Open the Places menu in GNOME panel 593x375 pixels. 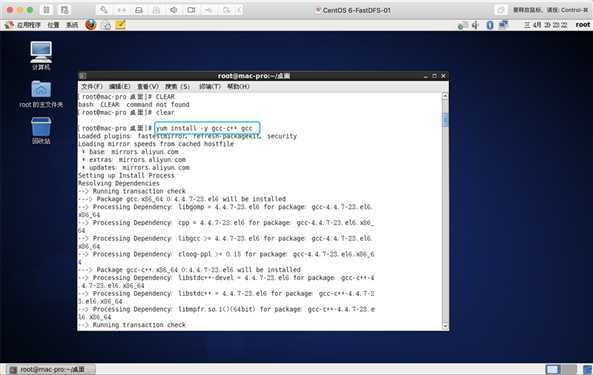[53, 25]
